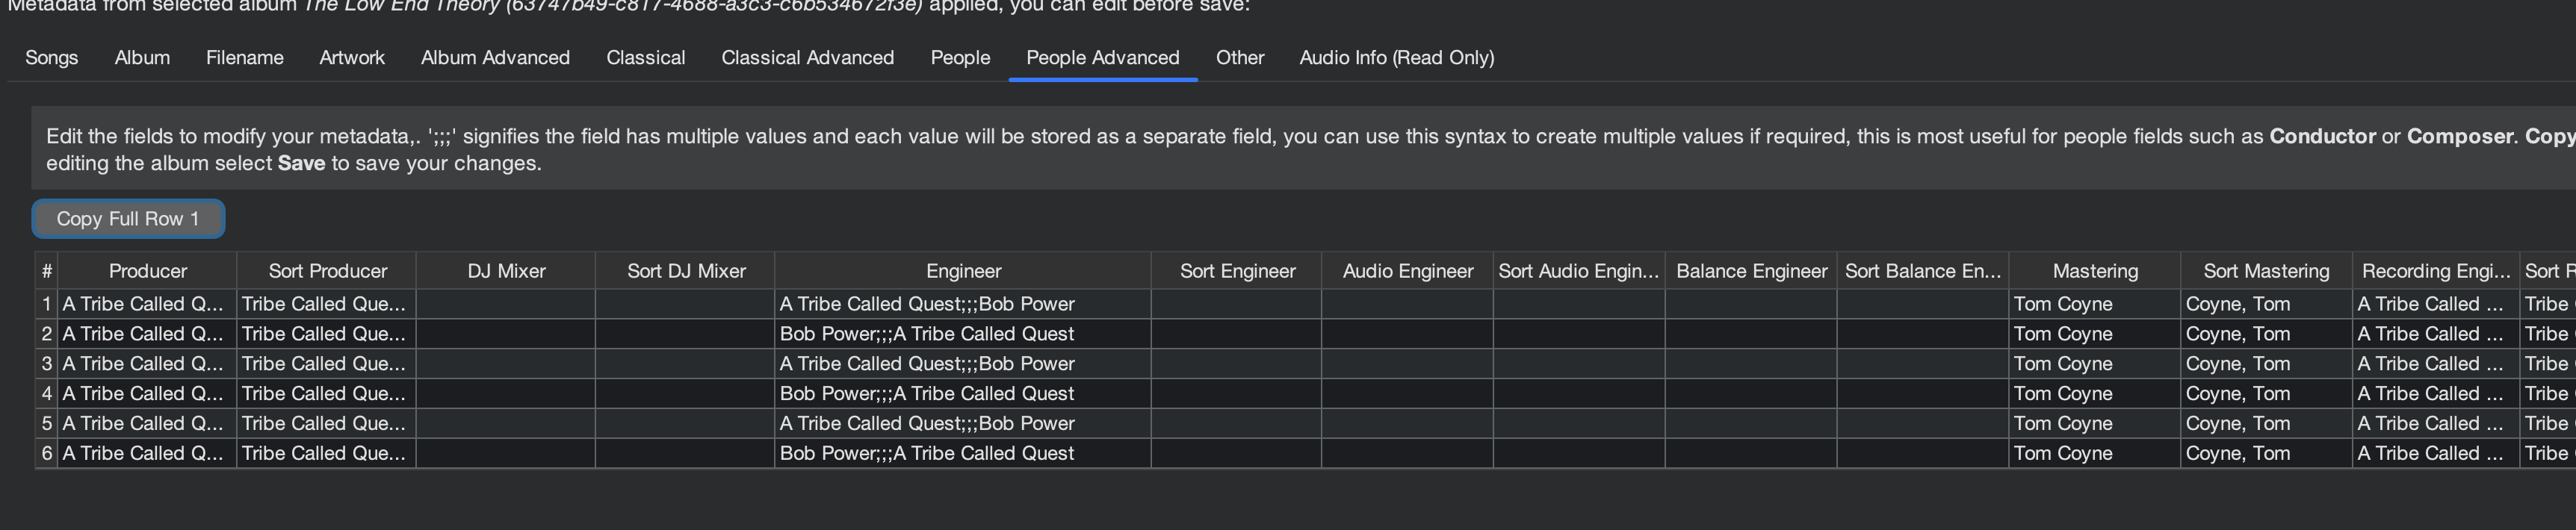Click the Recording Engineer column header

pos(2436,271)
